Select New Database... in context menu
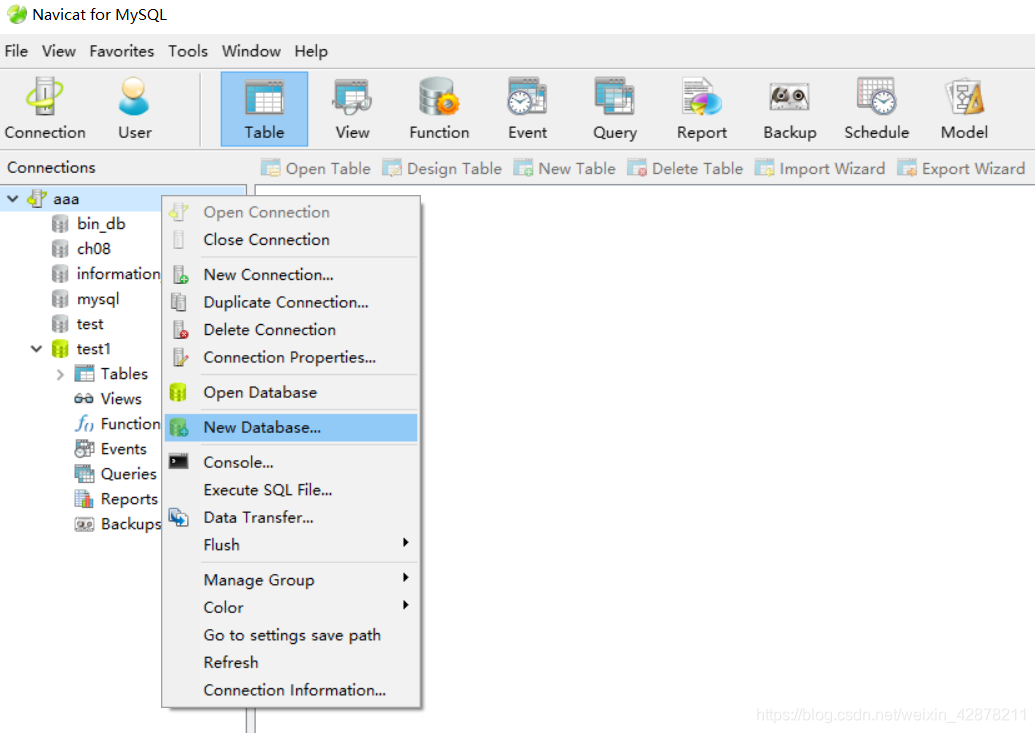This screenshot has width=1035, height=733. (x=291, y=427)
